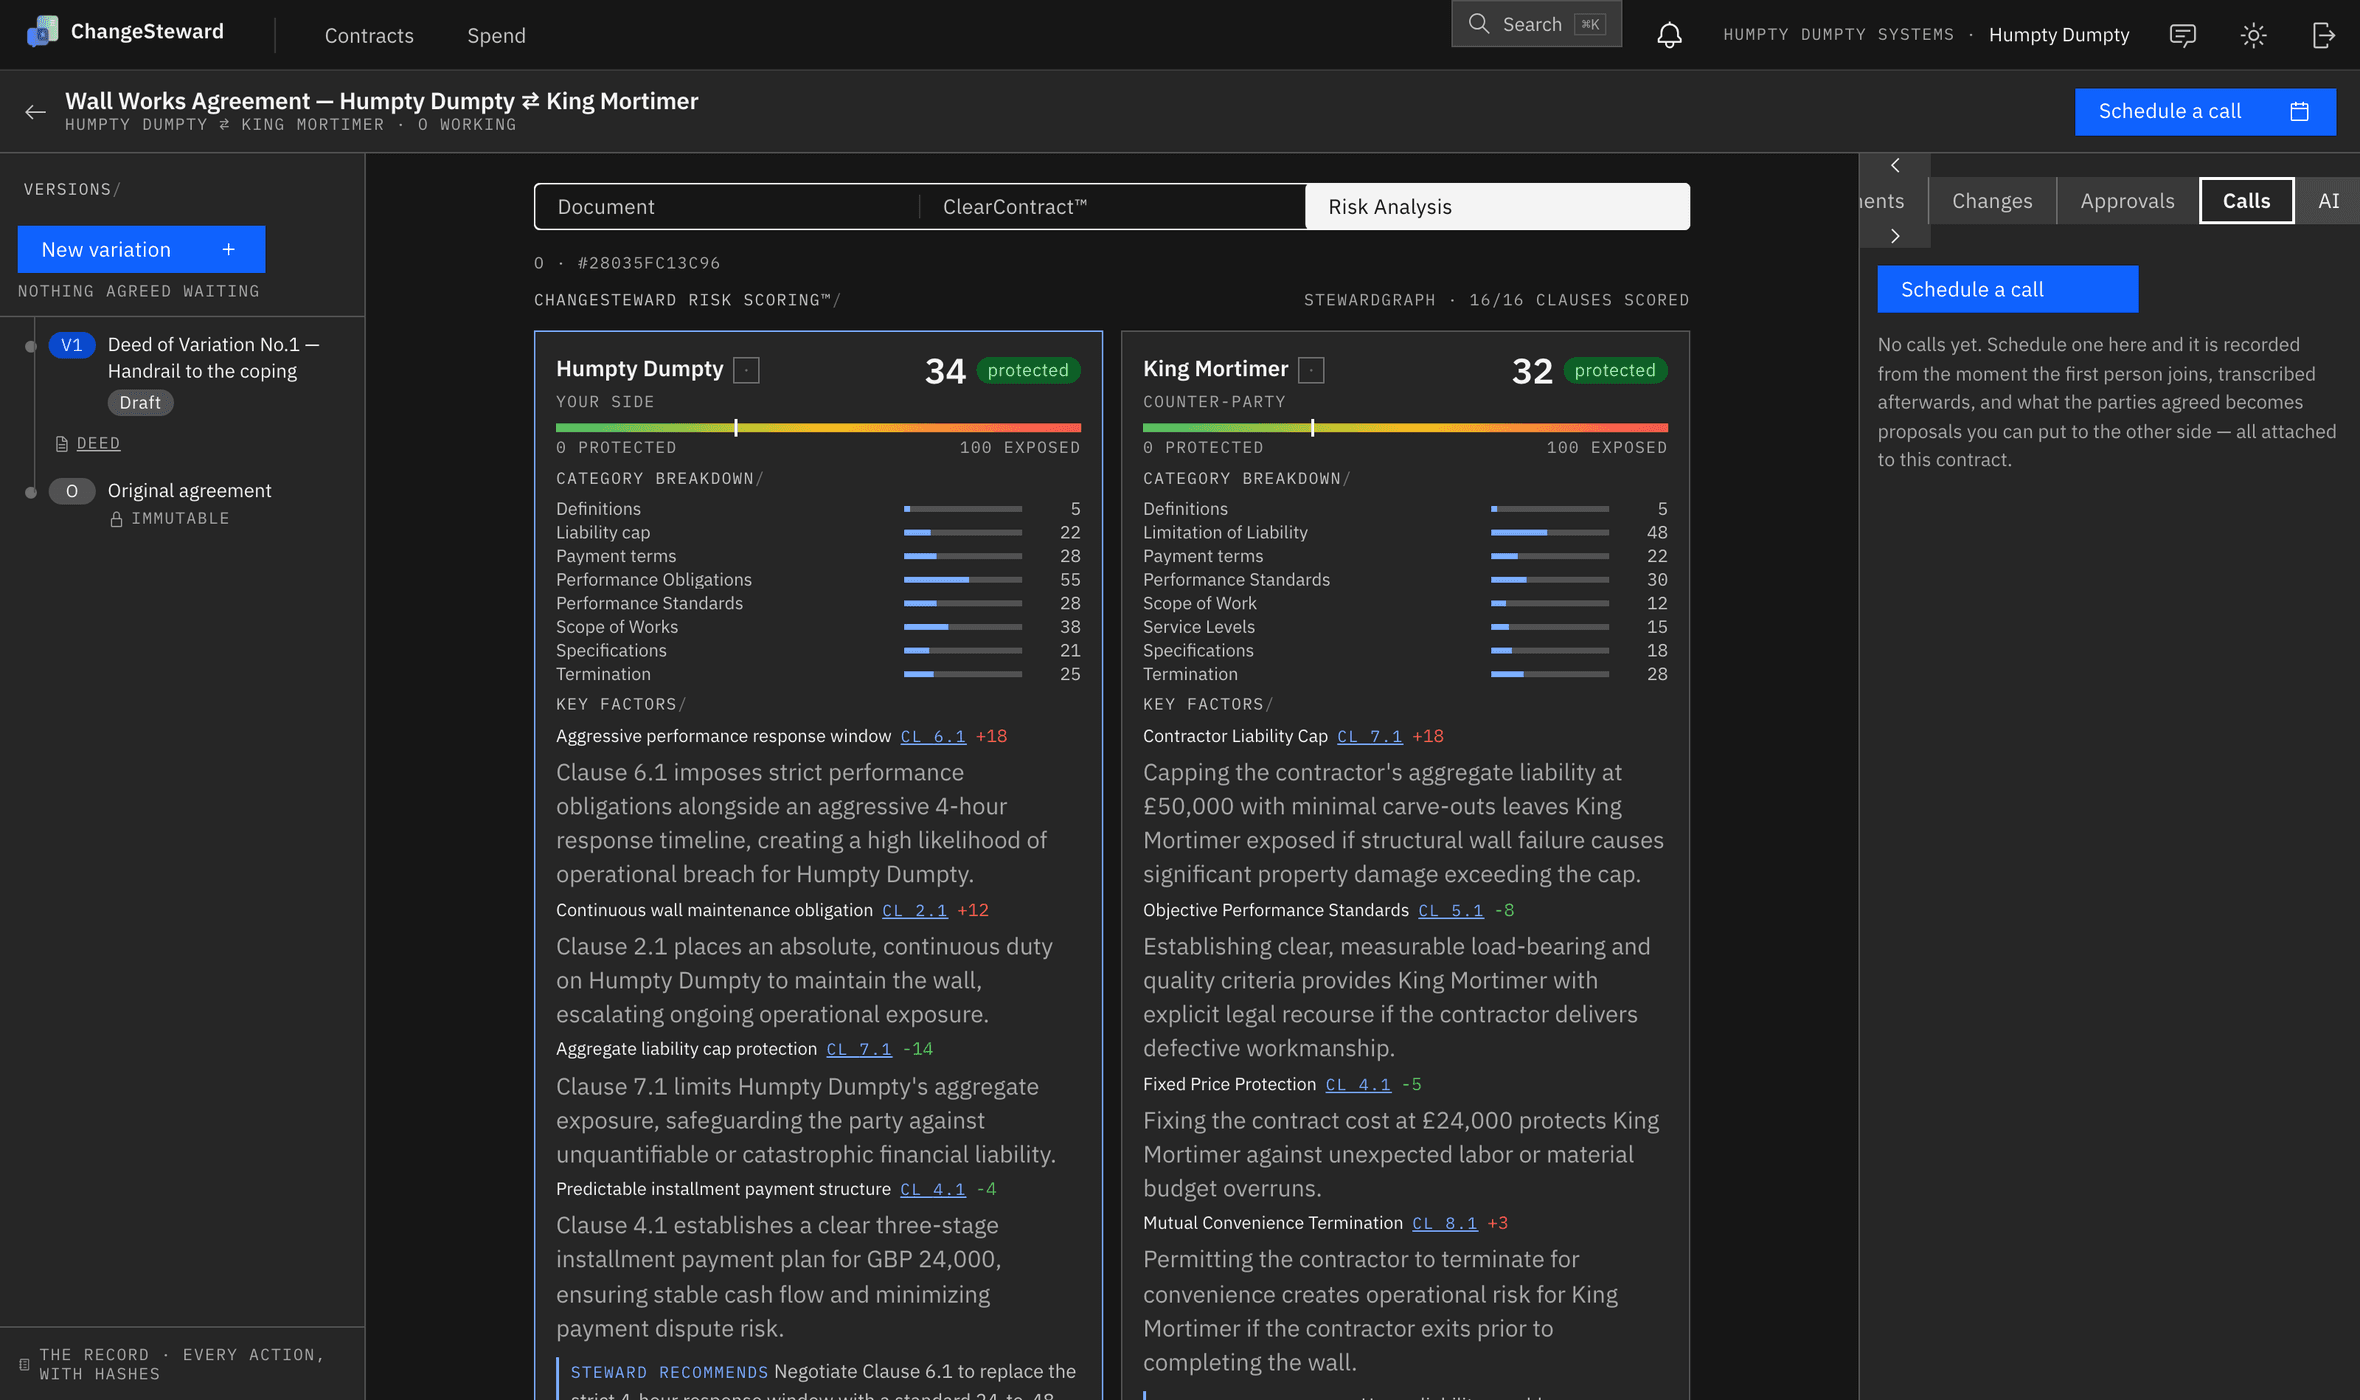
Task: Click the plus icon on New variation
Action: 229,249
